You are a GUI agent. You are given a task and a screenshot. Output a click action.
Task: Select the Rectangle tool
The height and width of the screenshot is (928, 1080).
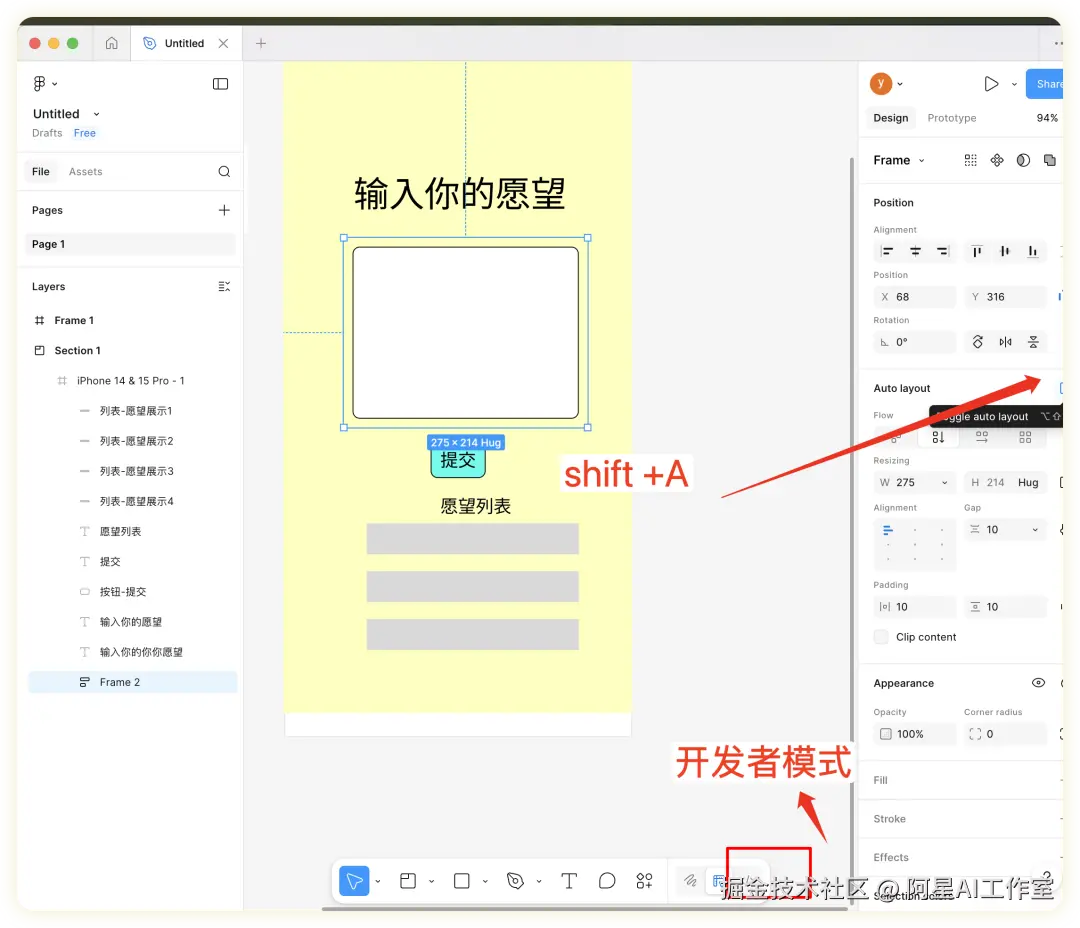(461, 881)
